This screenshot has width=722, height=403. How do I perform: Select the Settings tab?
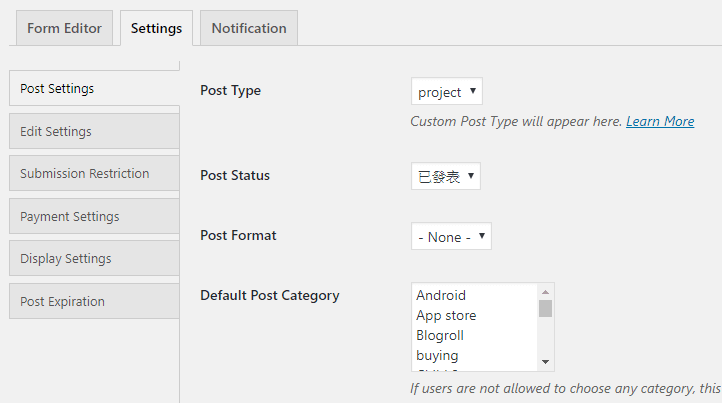pos(156,28)
